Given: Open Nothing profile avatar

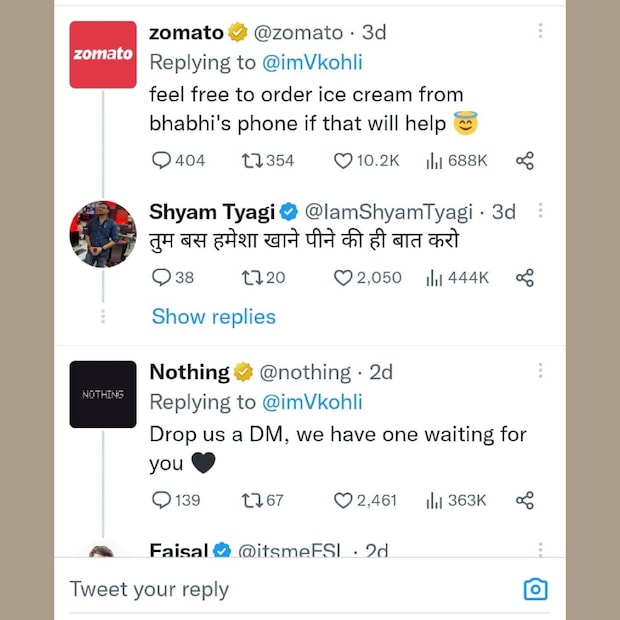Looking at the screenshot, I should point(103,394).
